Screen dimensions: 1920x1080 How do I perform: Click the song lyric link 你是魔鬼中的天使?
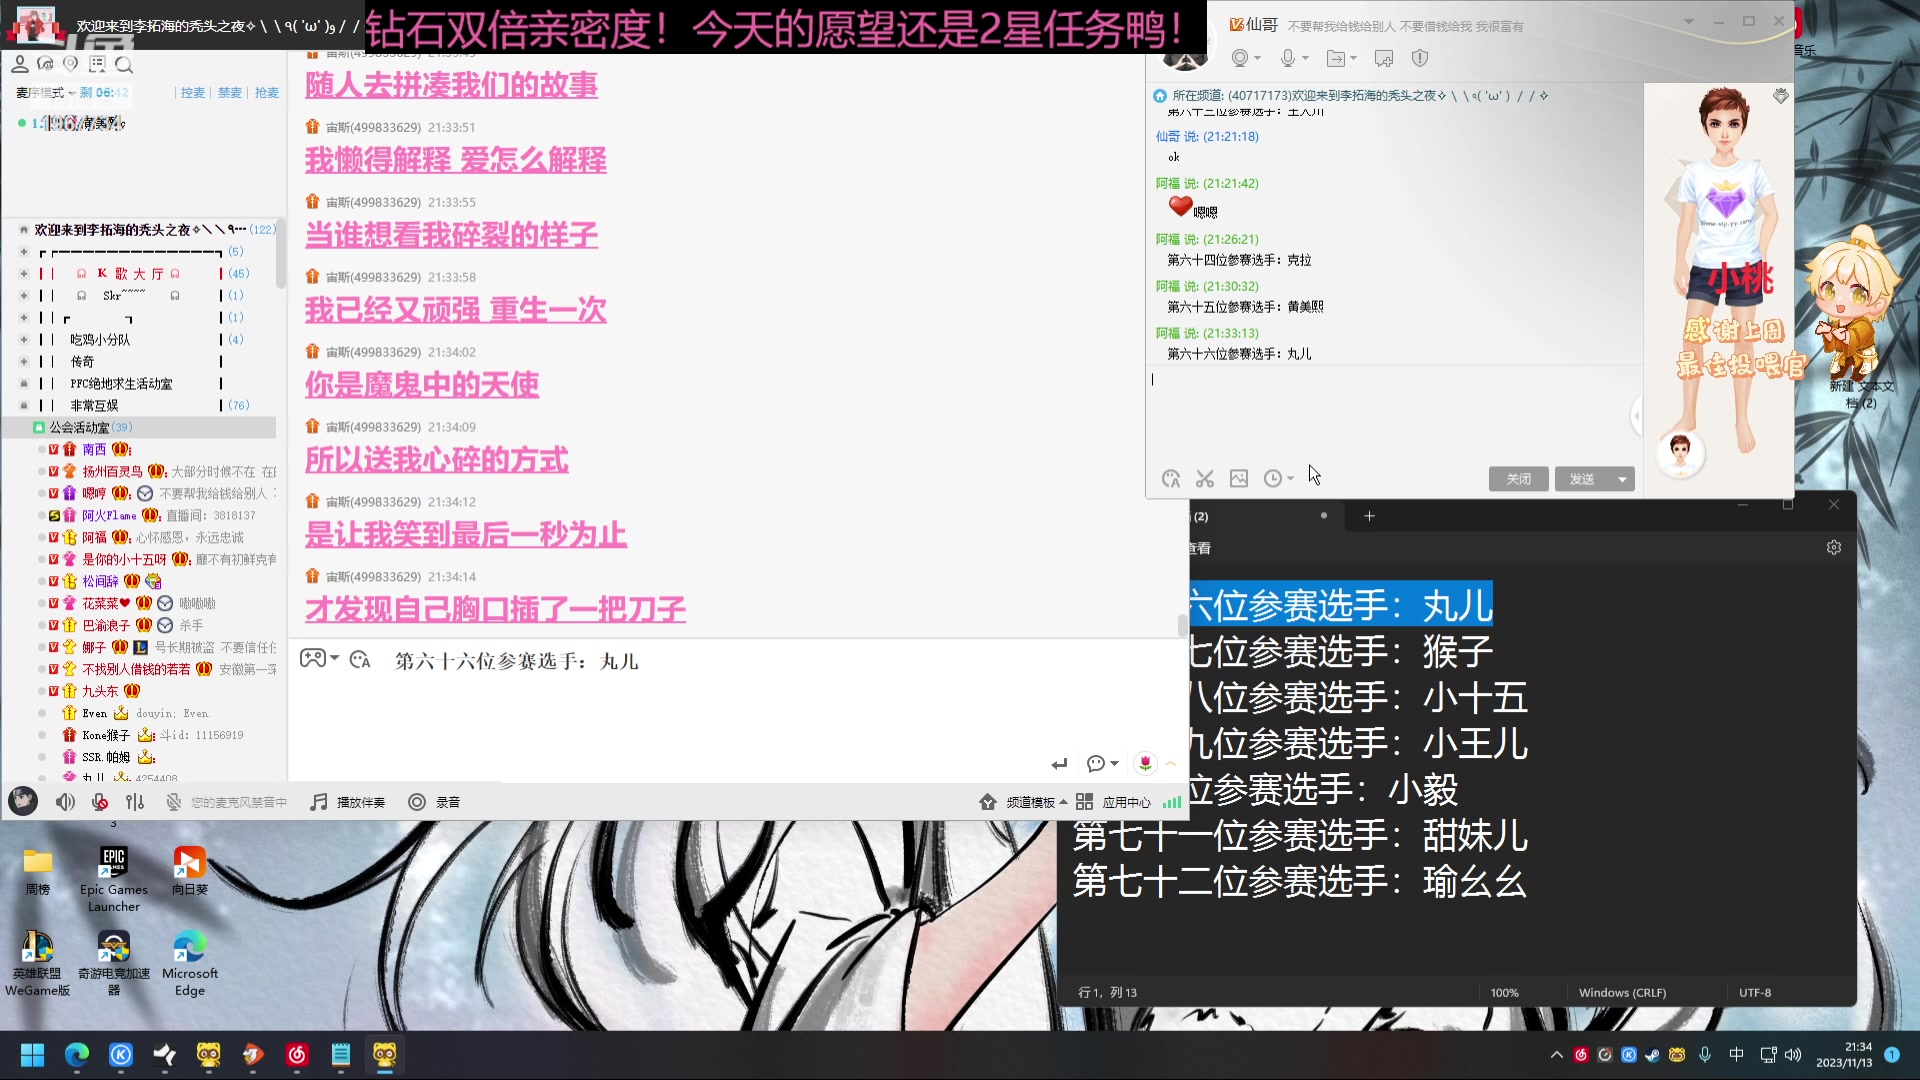pos(422,384)
